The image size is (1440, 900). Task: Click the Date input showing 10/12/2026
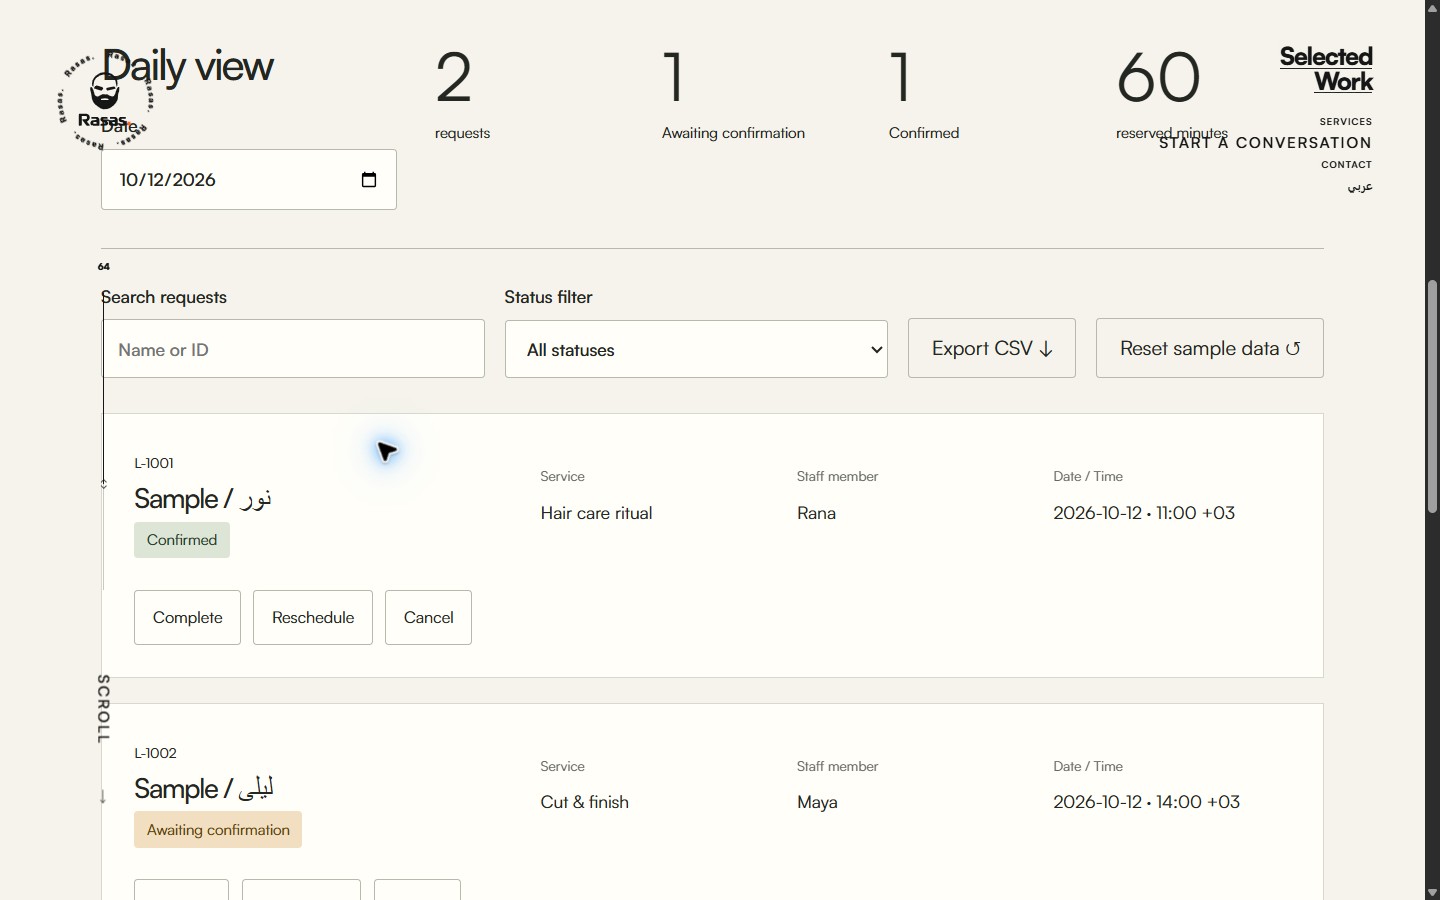pos(249,180)
